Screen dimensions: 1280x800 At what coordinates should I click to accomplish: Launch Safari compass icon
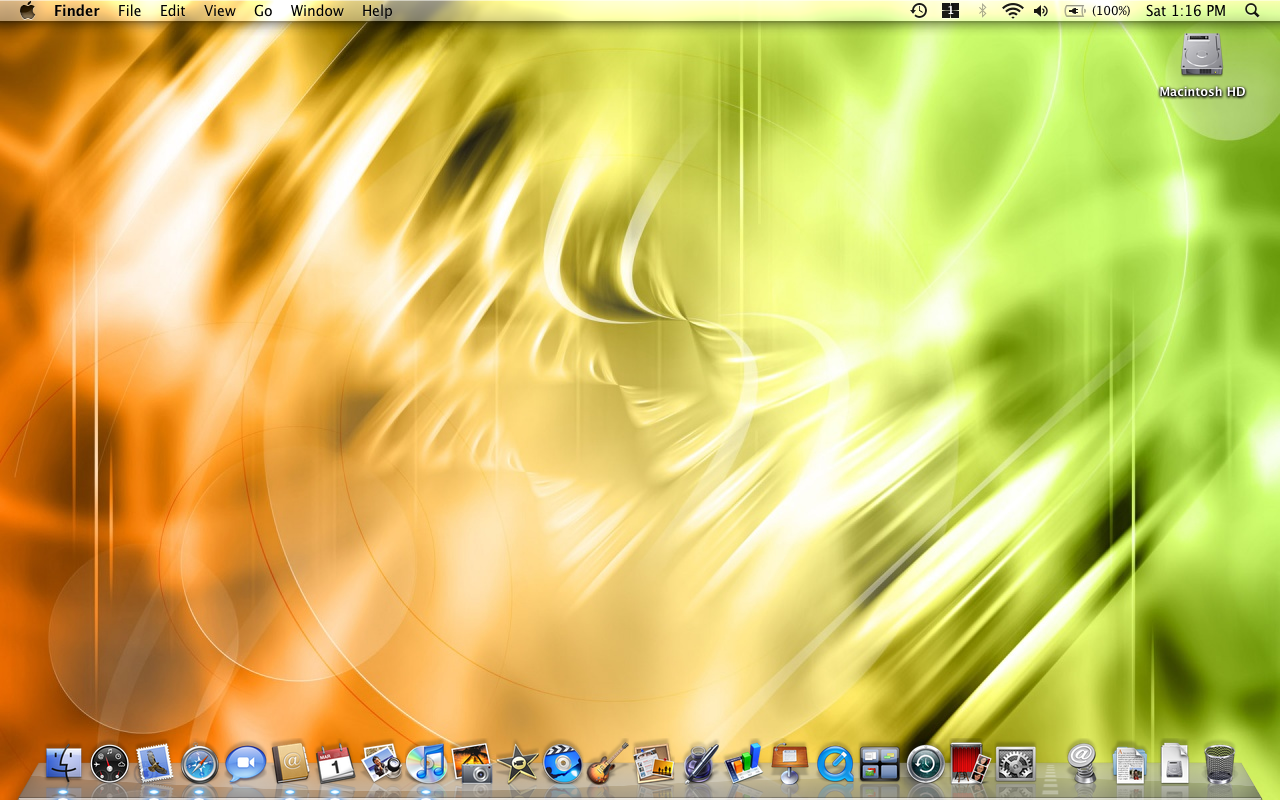[199, 765]
